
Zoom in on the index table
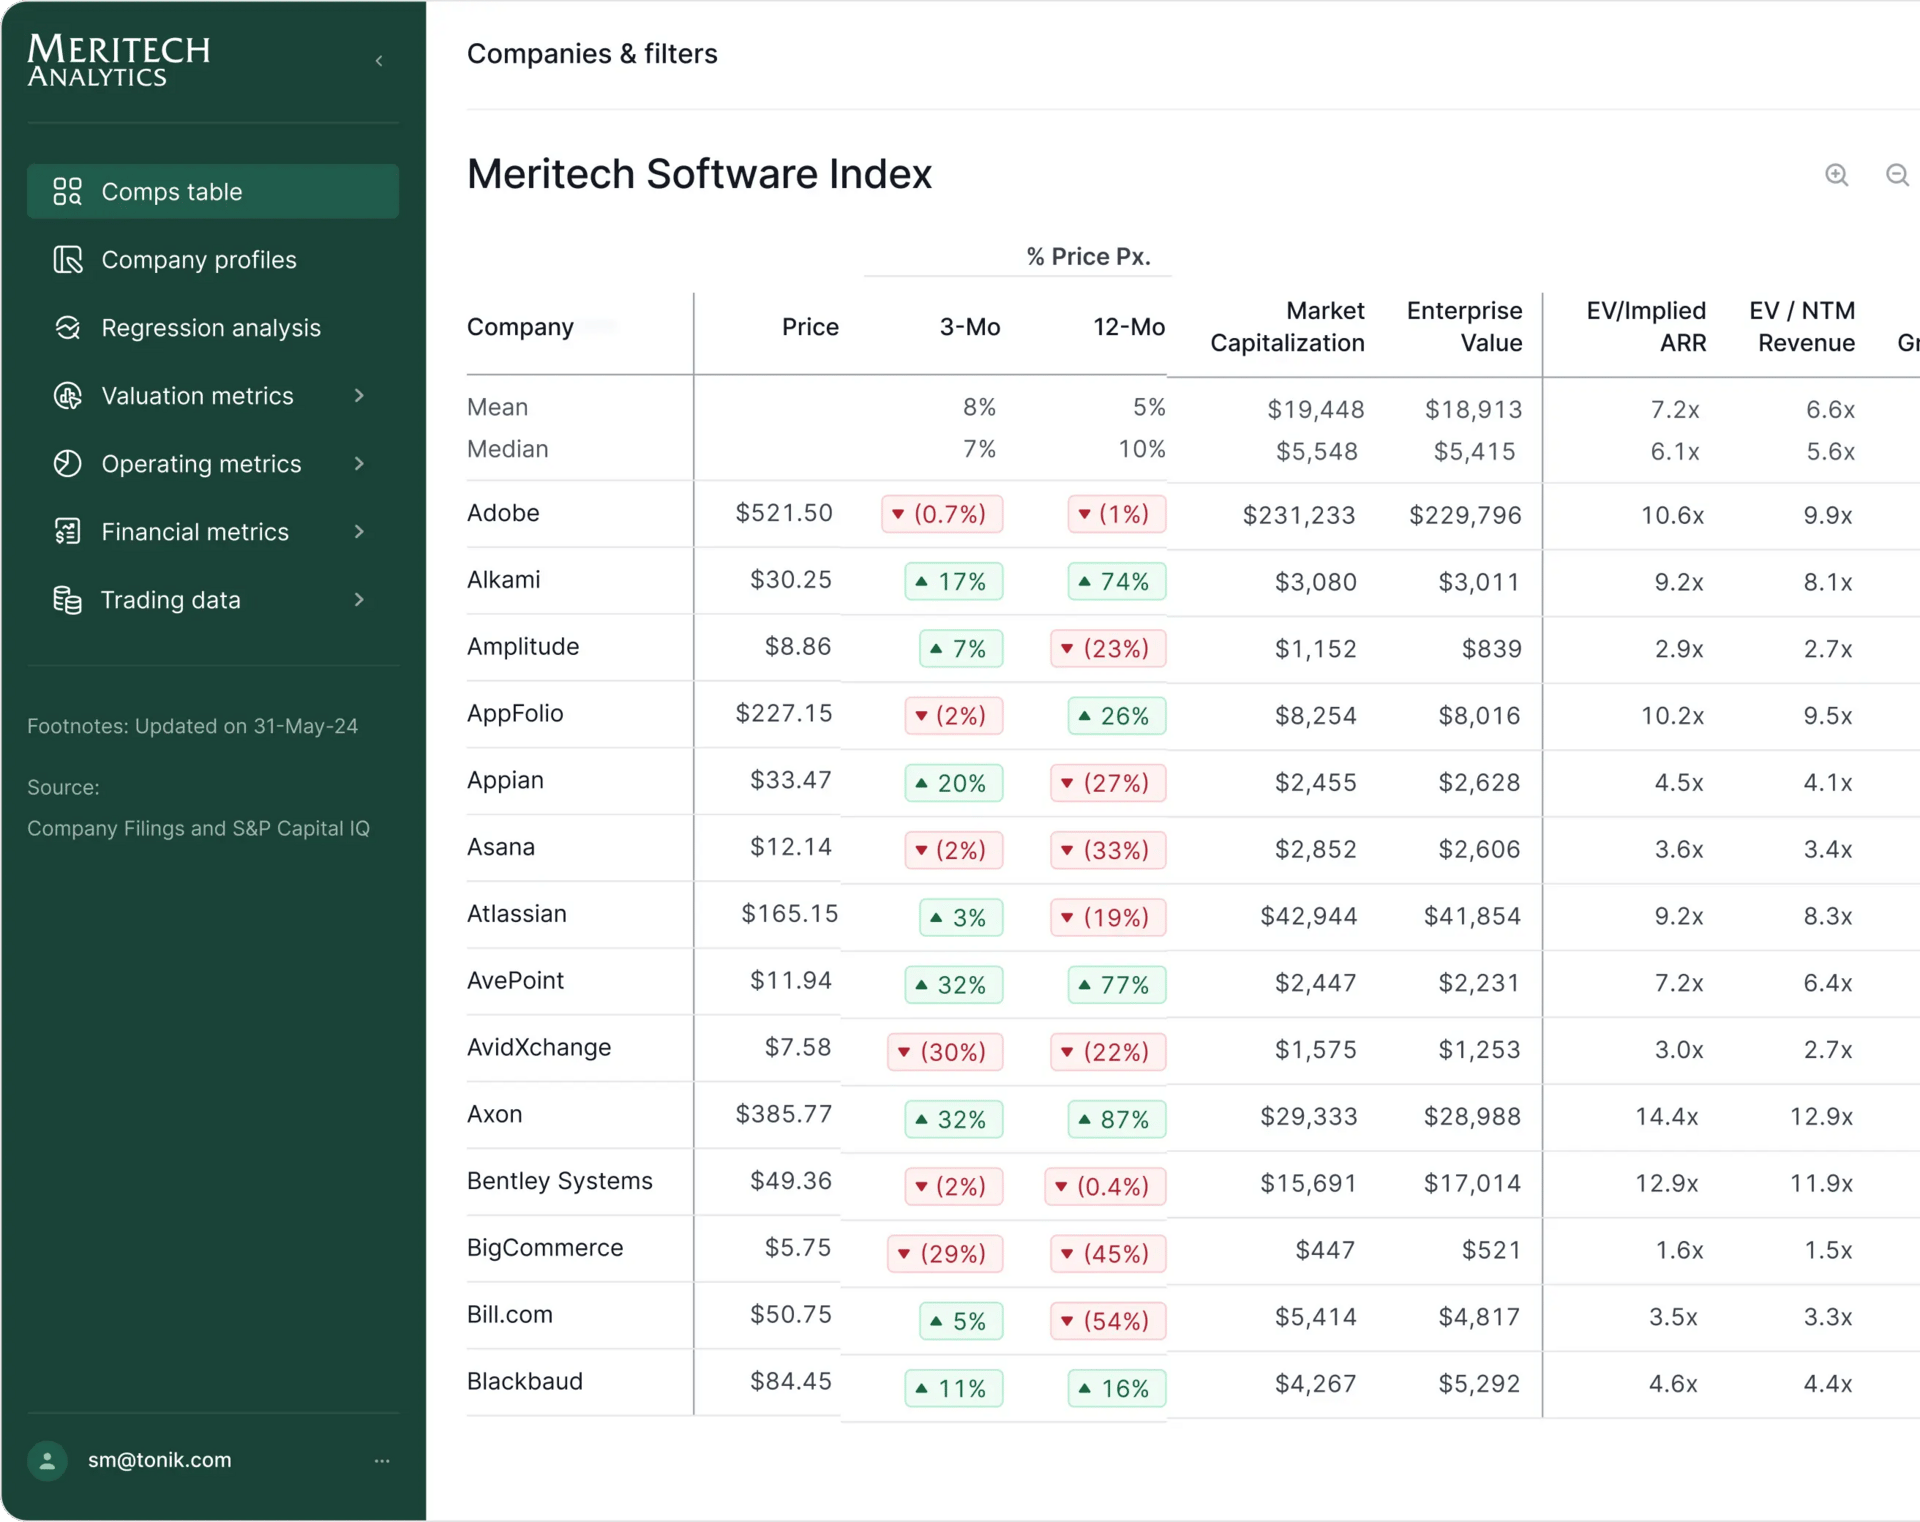click(1836, 175)
